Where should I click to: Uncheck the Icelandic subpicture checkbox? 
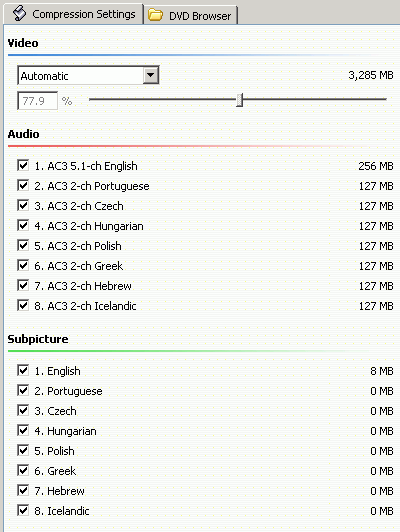point(23,511)
